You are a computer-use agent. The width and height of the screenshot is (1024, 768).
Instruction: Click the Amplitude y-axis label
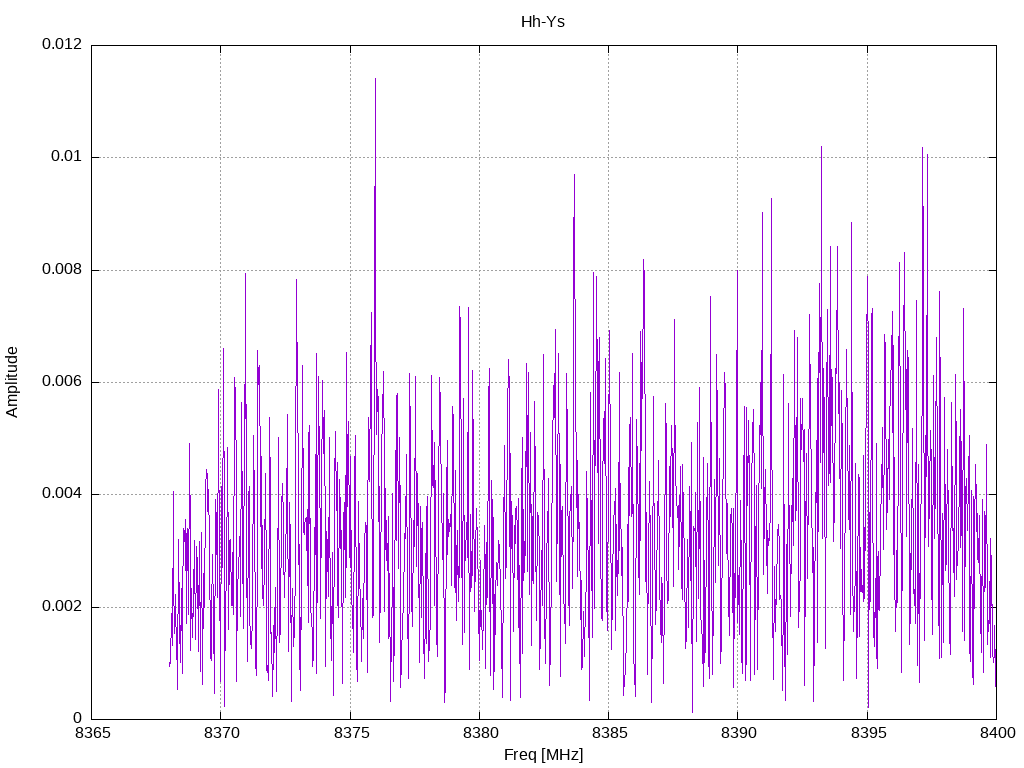click(12, 382)
